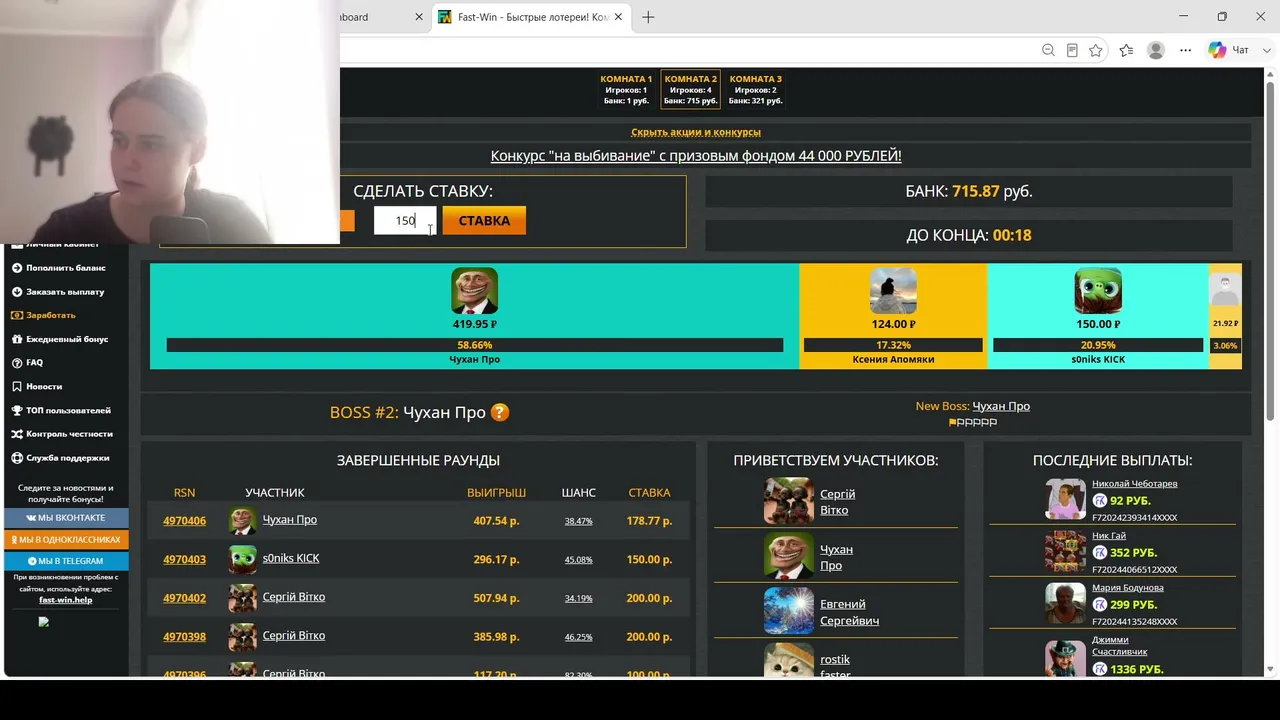Click the FK icon beside 299 РУБ. payout
The height and width of the screenshot is (720, 1280).
pos(1100,604)
